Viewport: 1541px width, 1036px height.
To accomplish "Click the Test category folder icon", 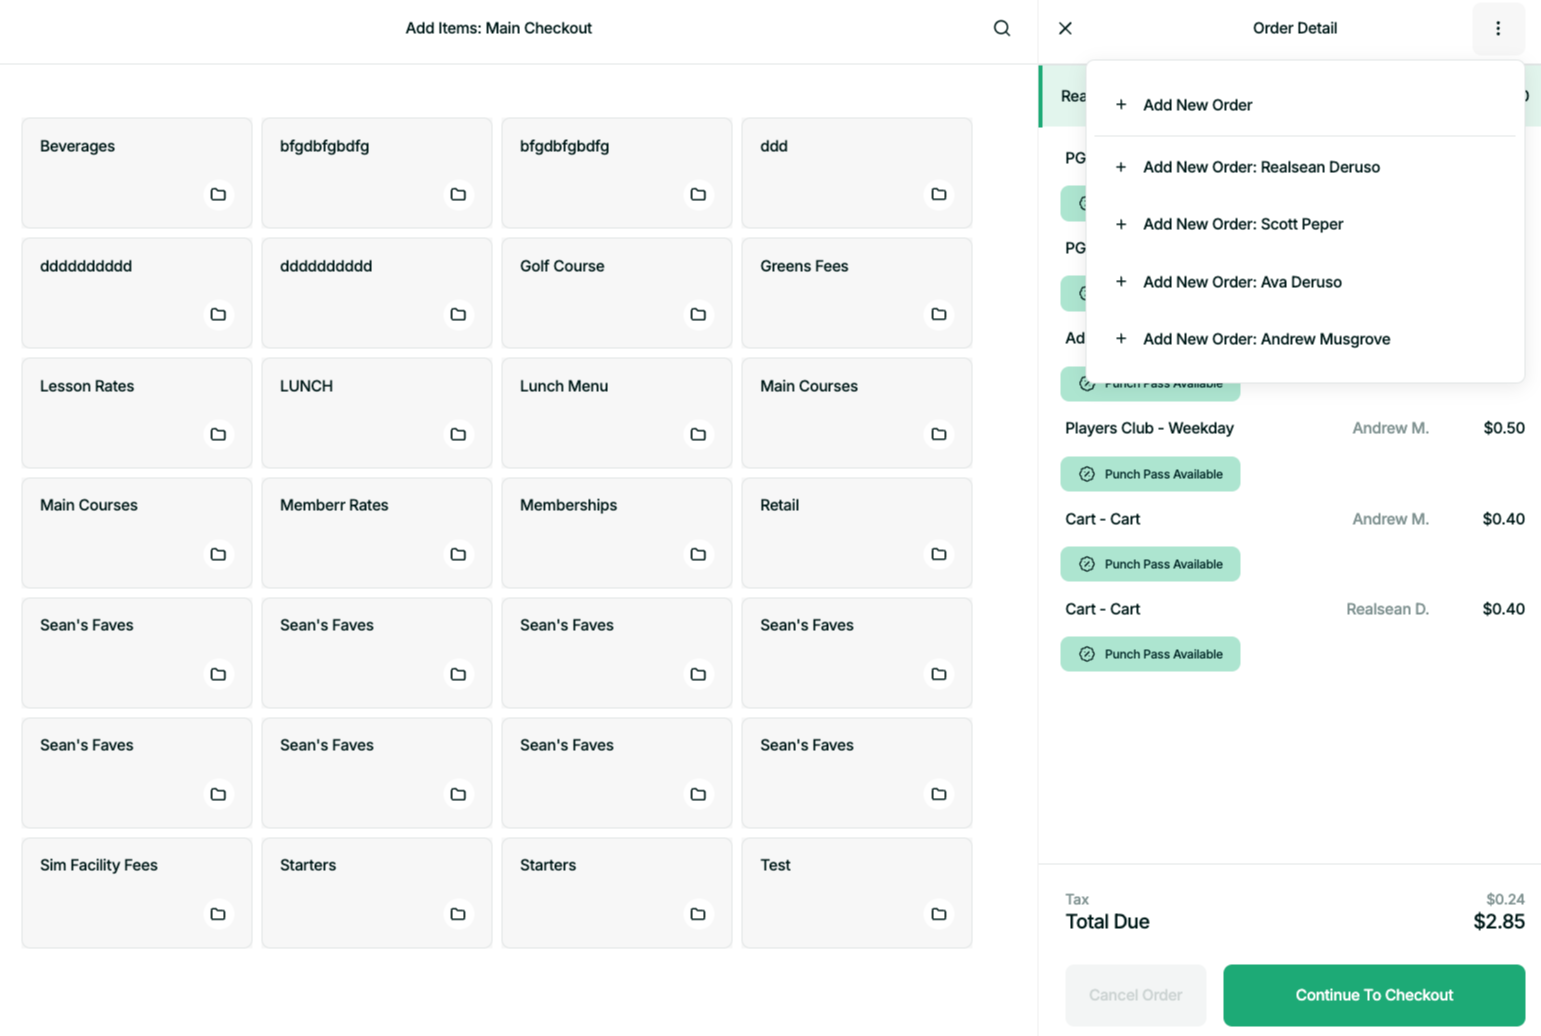I will click(938, 914).
